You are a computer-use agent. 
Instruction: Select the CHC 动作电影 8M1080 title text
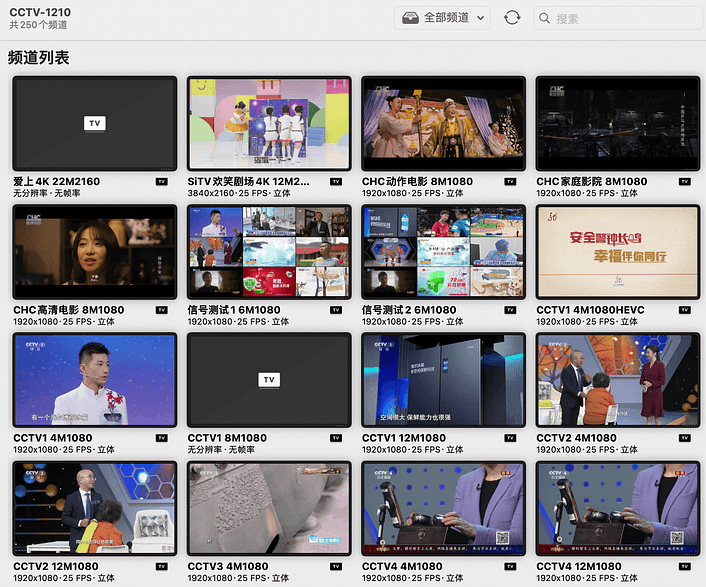[x=417, y=181]
